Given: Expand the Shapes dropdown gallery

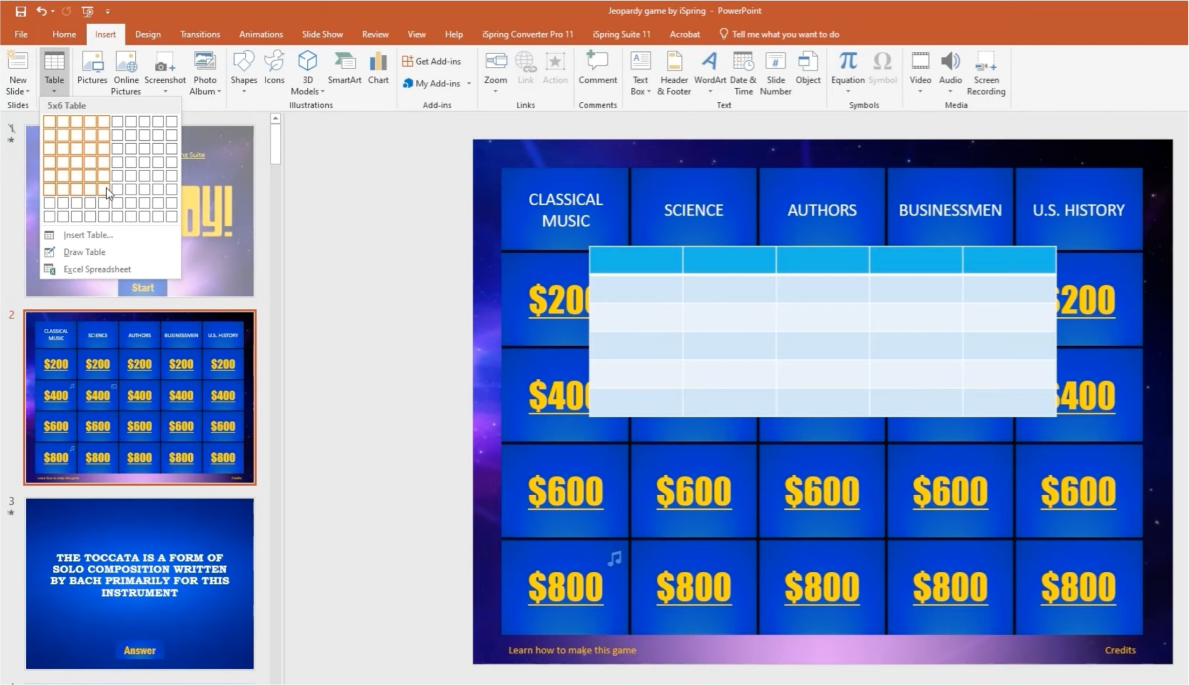Looking at the screenshot, I should point(244,91).
